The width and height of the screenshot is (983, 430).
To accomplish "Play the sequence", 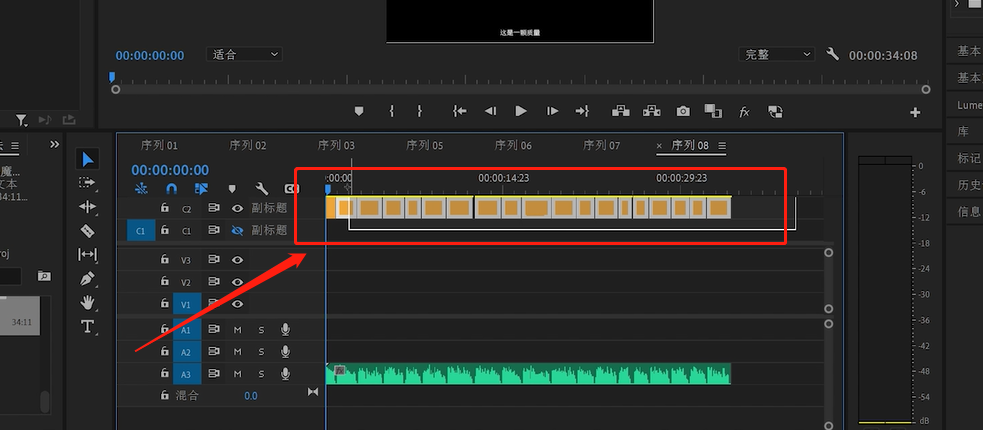I will pyautogui.click(x=521, y=111).
